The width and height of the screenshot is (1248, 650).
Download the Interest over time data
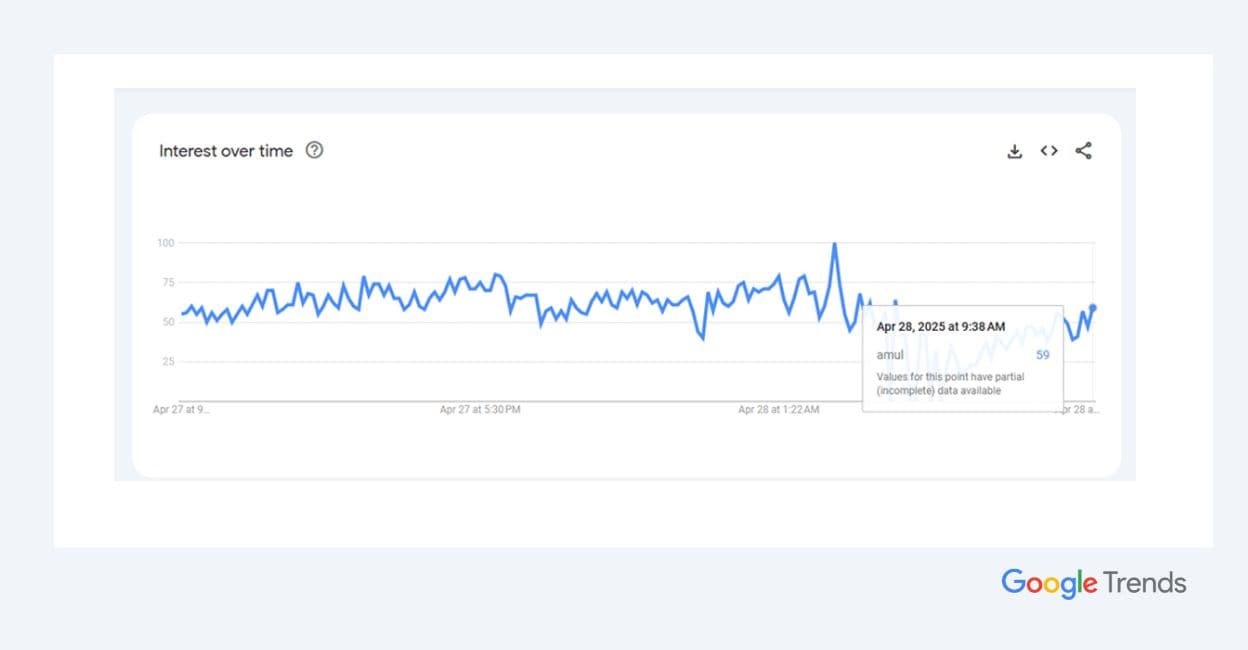point(1014,151)
